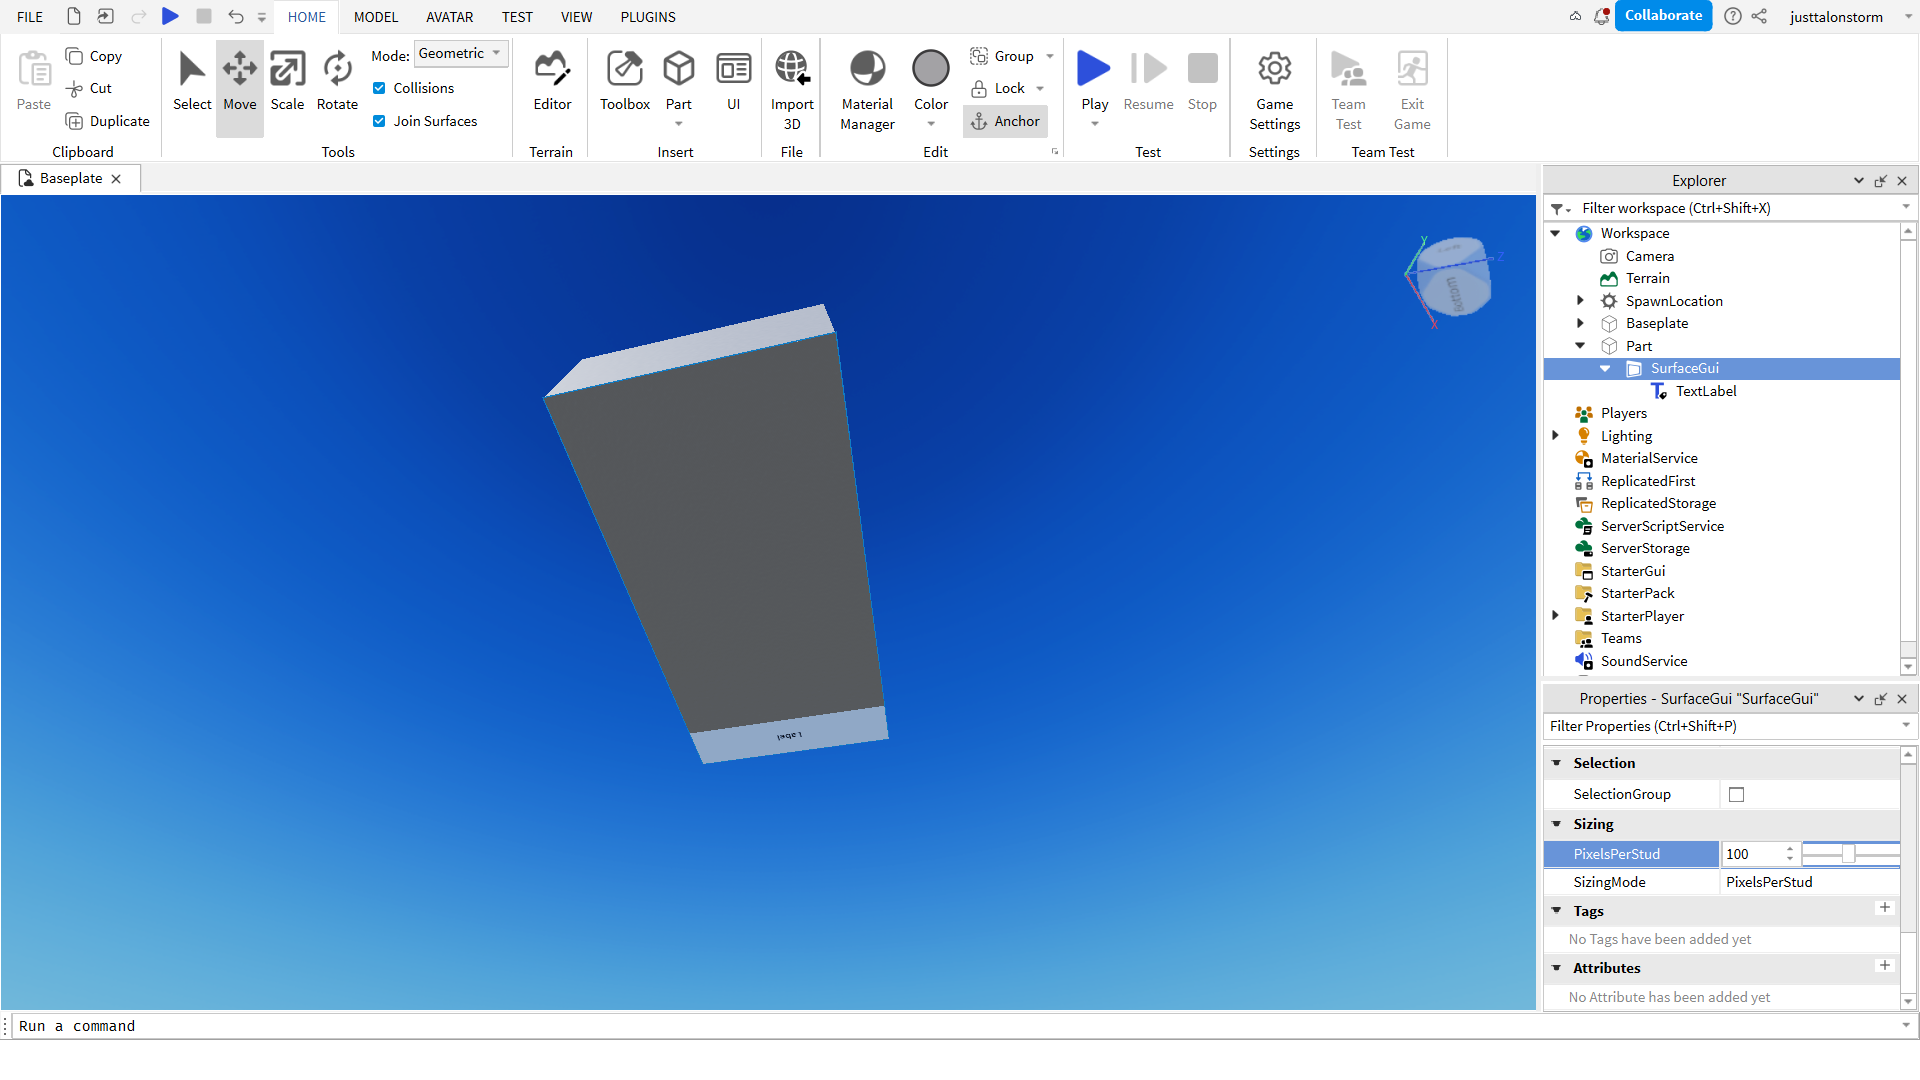Open the Toolbox
1920x1080 pixels.
point(624,85)
